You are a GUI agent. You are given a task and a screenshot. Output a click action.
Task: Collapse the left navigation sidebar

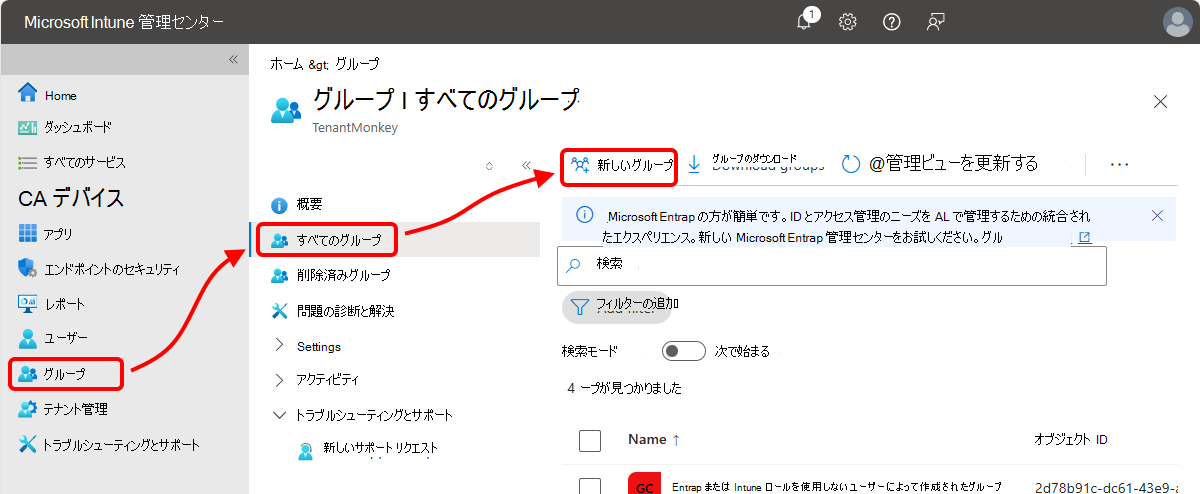click(x=233, y=59)
